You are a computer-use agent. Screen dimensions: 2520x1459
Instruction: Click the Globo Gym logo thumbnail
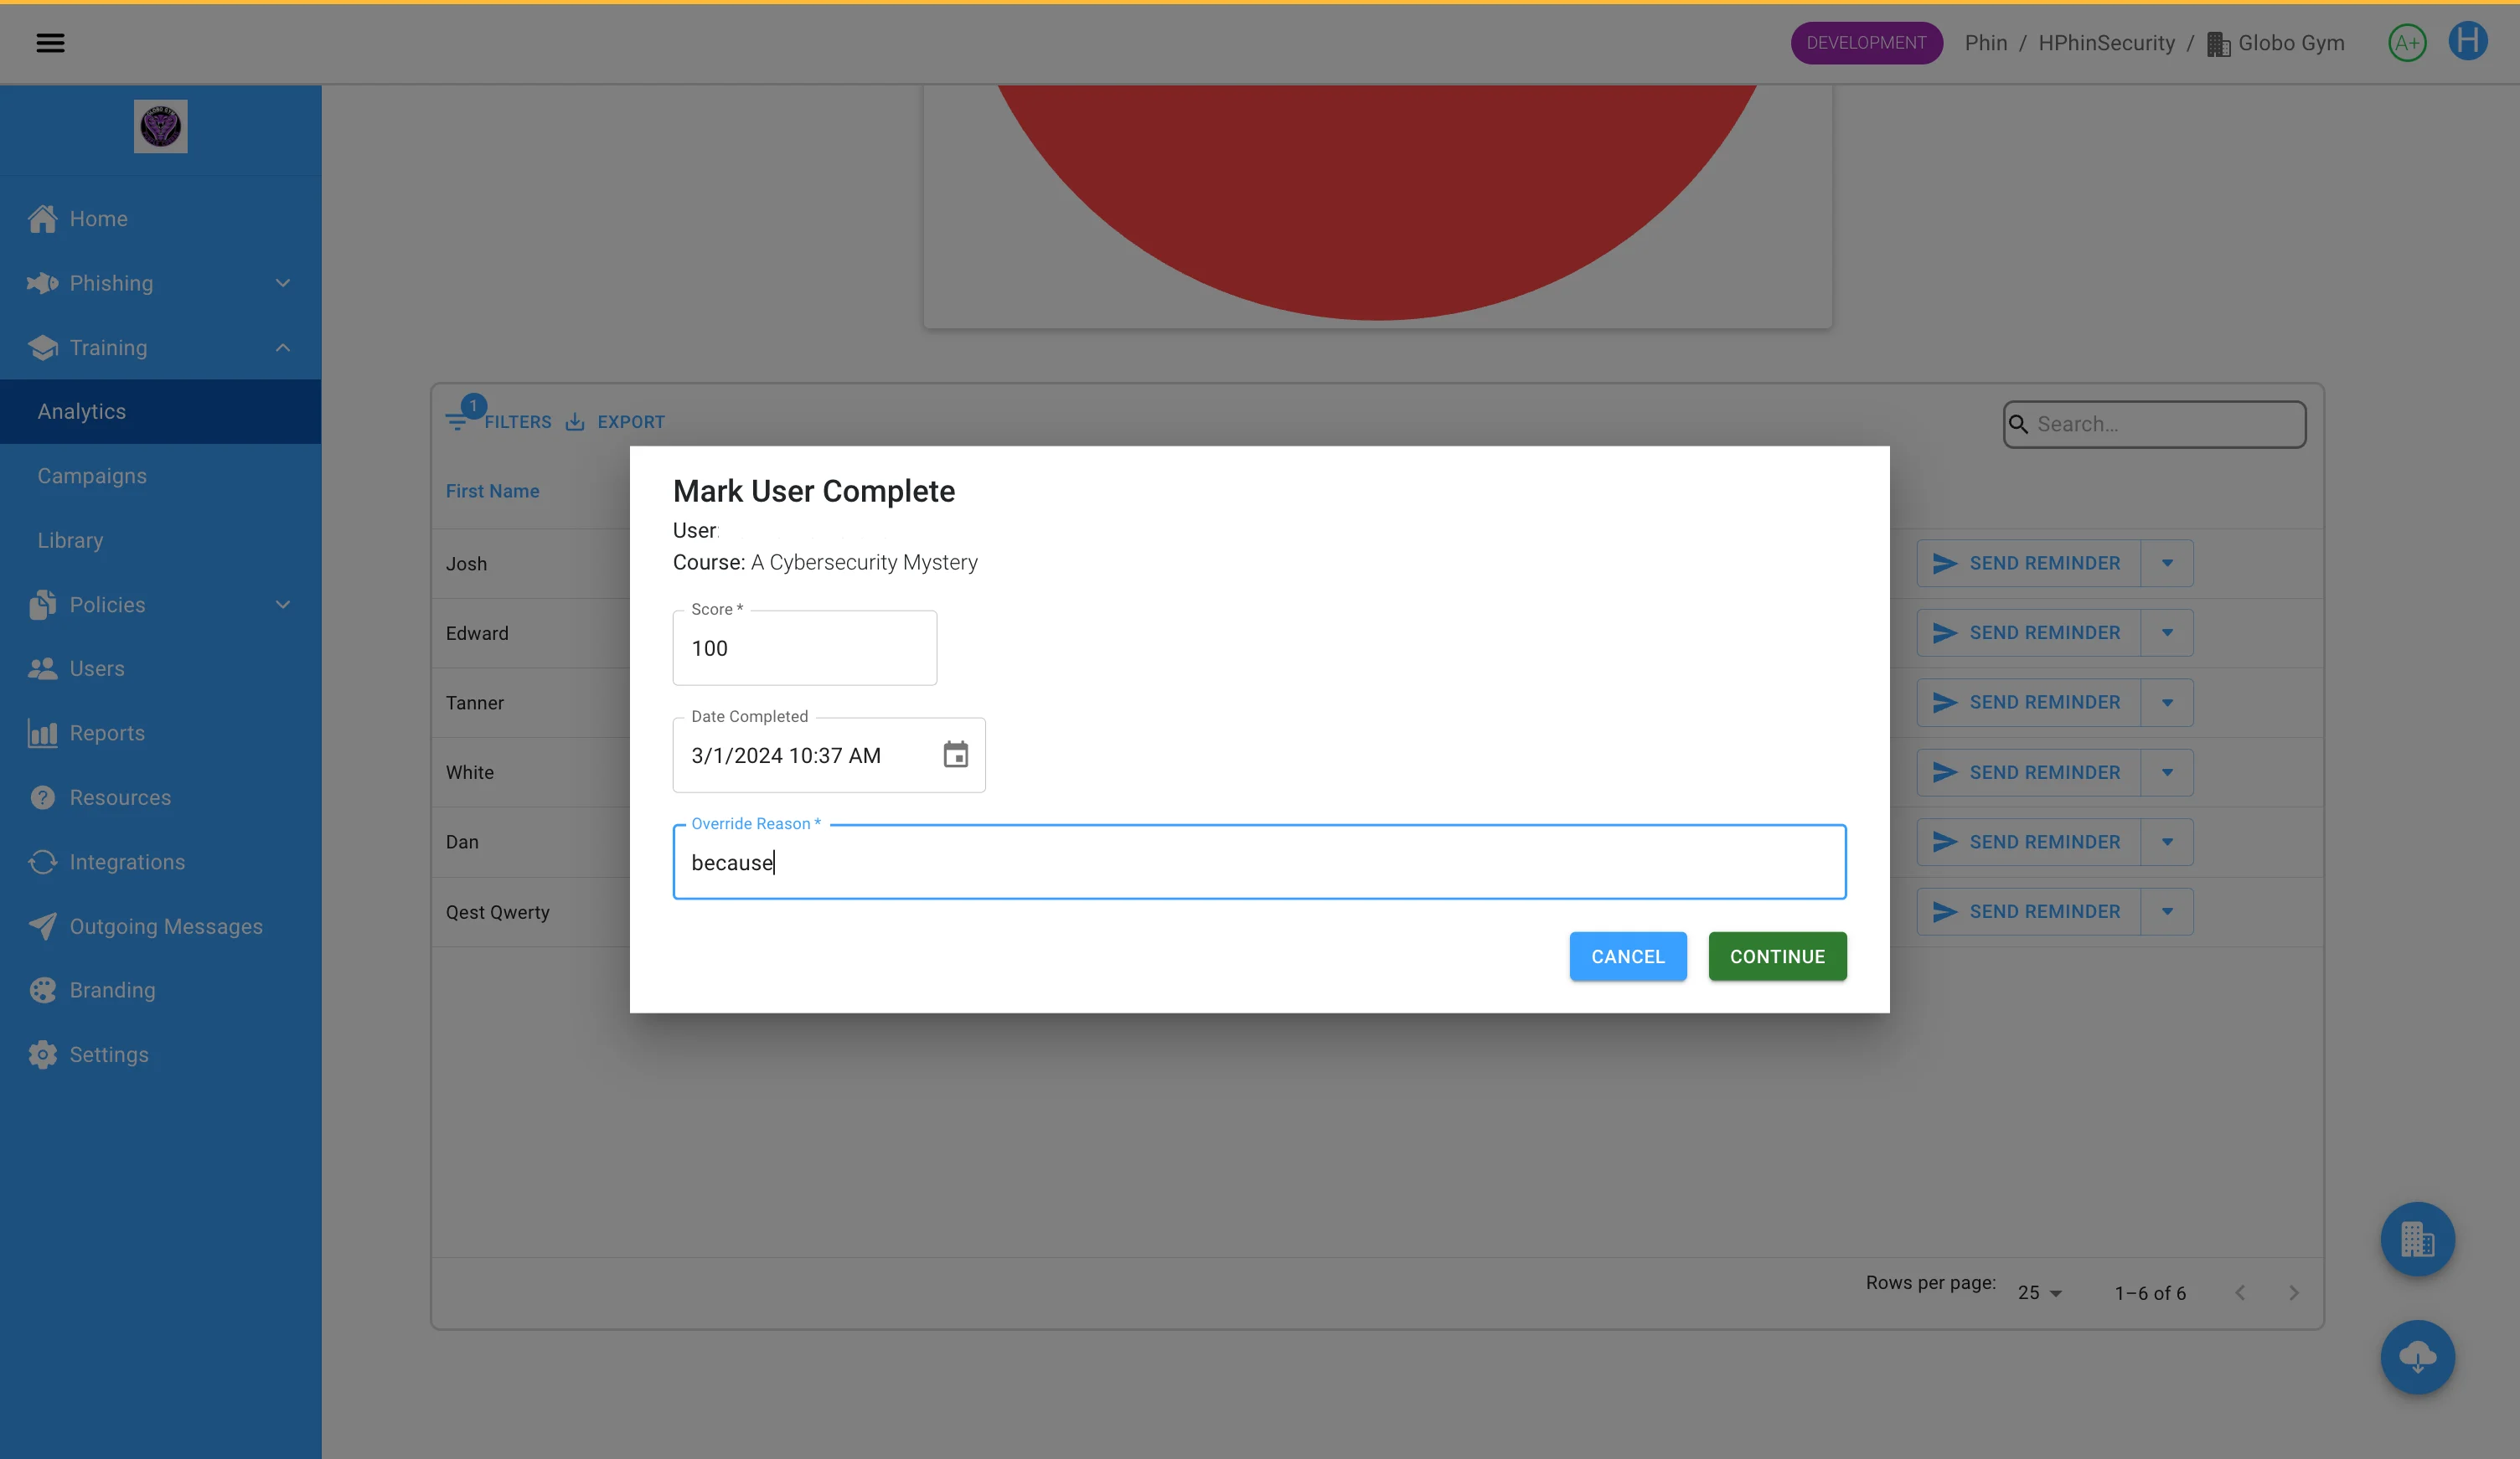click(160, 127)
